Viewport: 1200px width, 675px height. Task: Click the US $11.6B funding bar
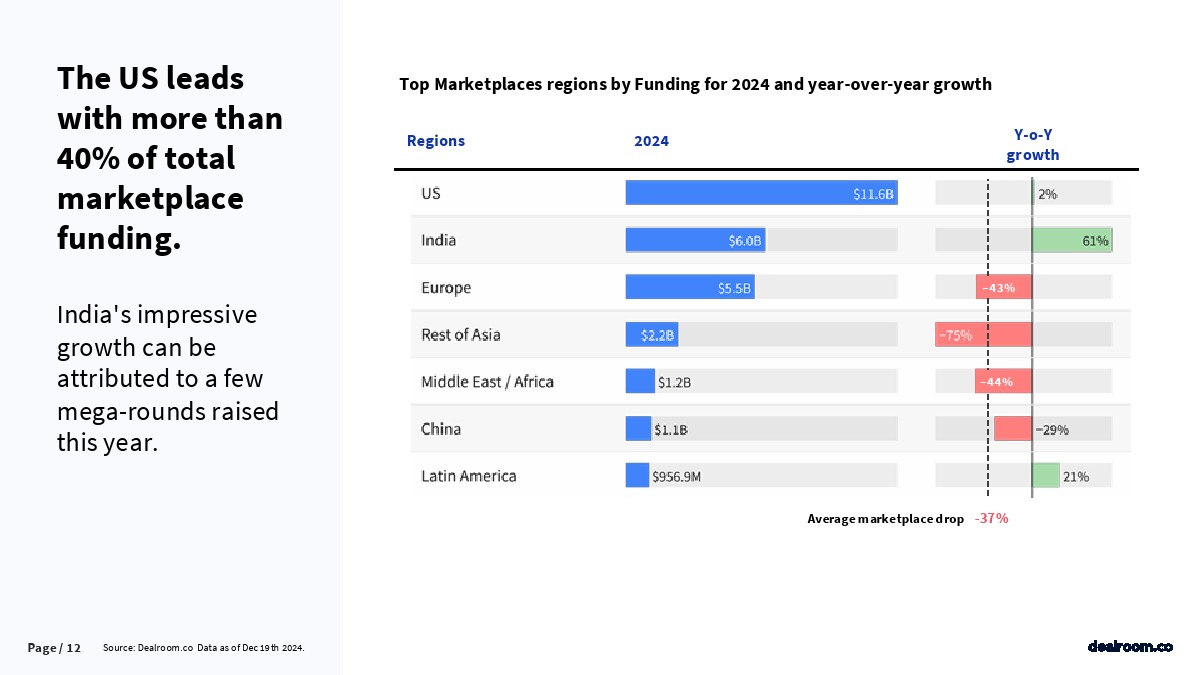coord(761,193)
